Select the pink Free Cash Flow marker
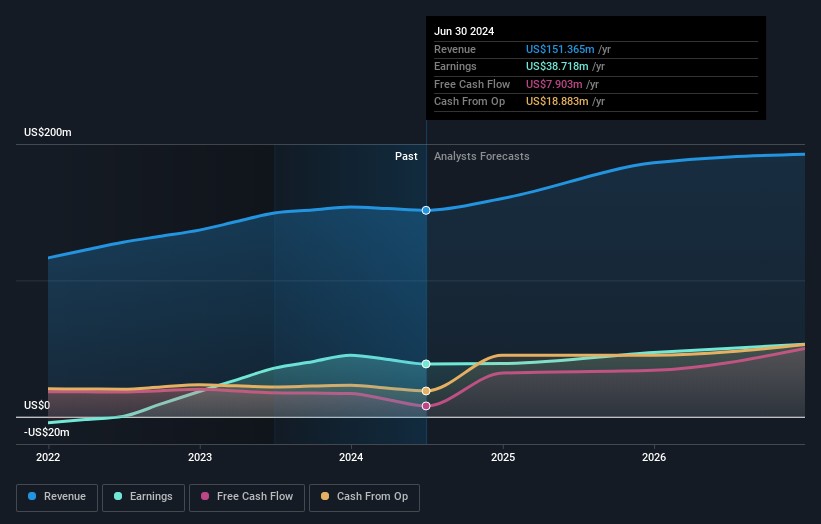The height and width of the screenshot is (524, 821). (x=426, y=406)
